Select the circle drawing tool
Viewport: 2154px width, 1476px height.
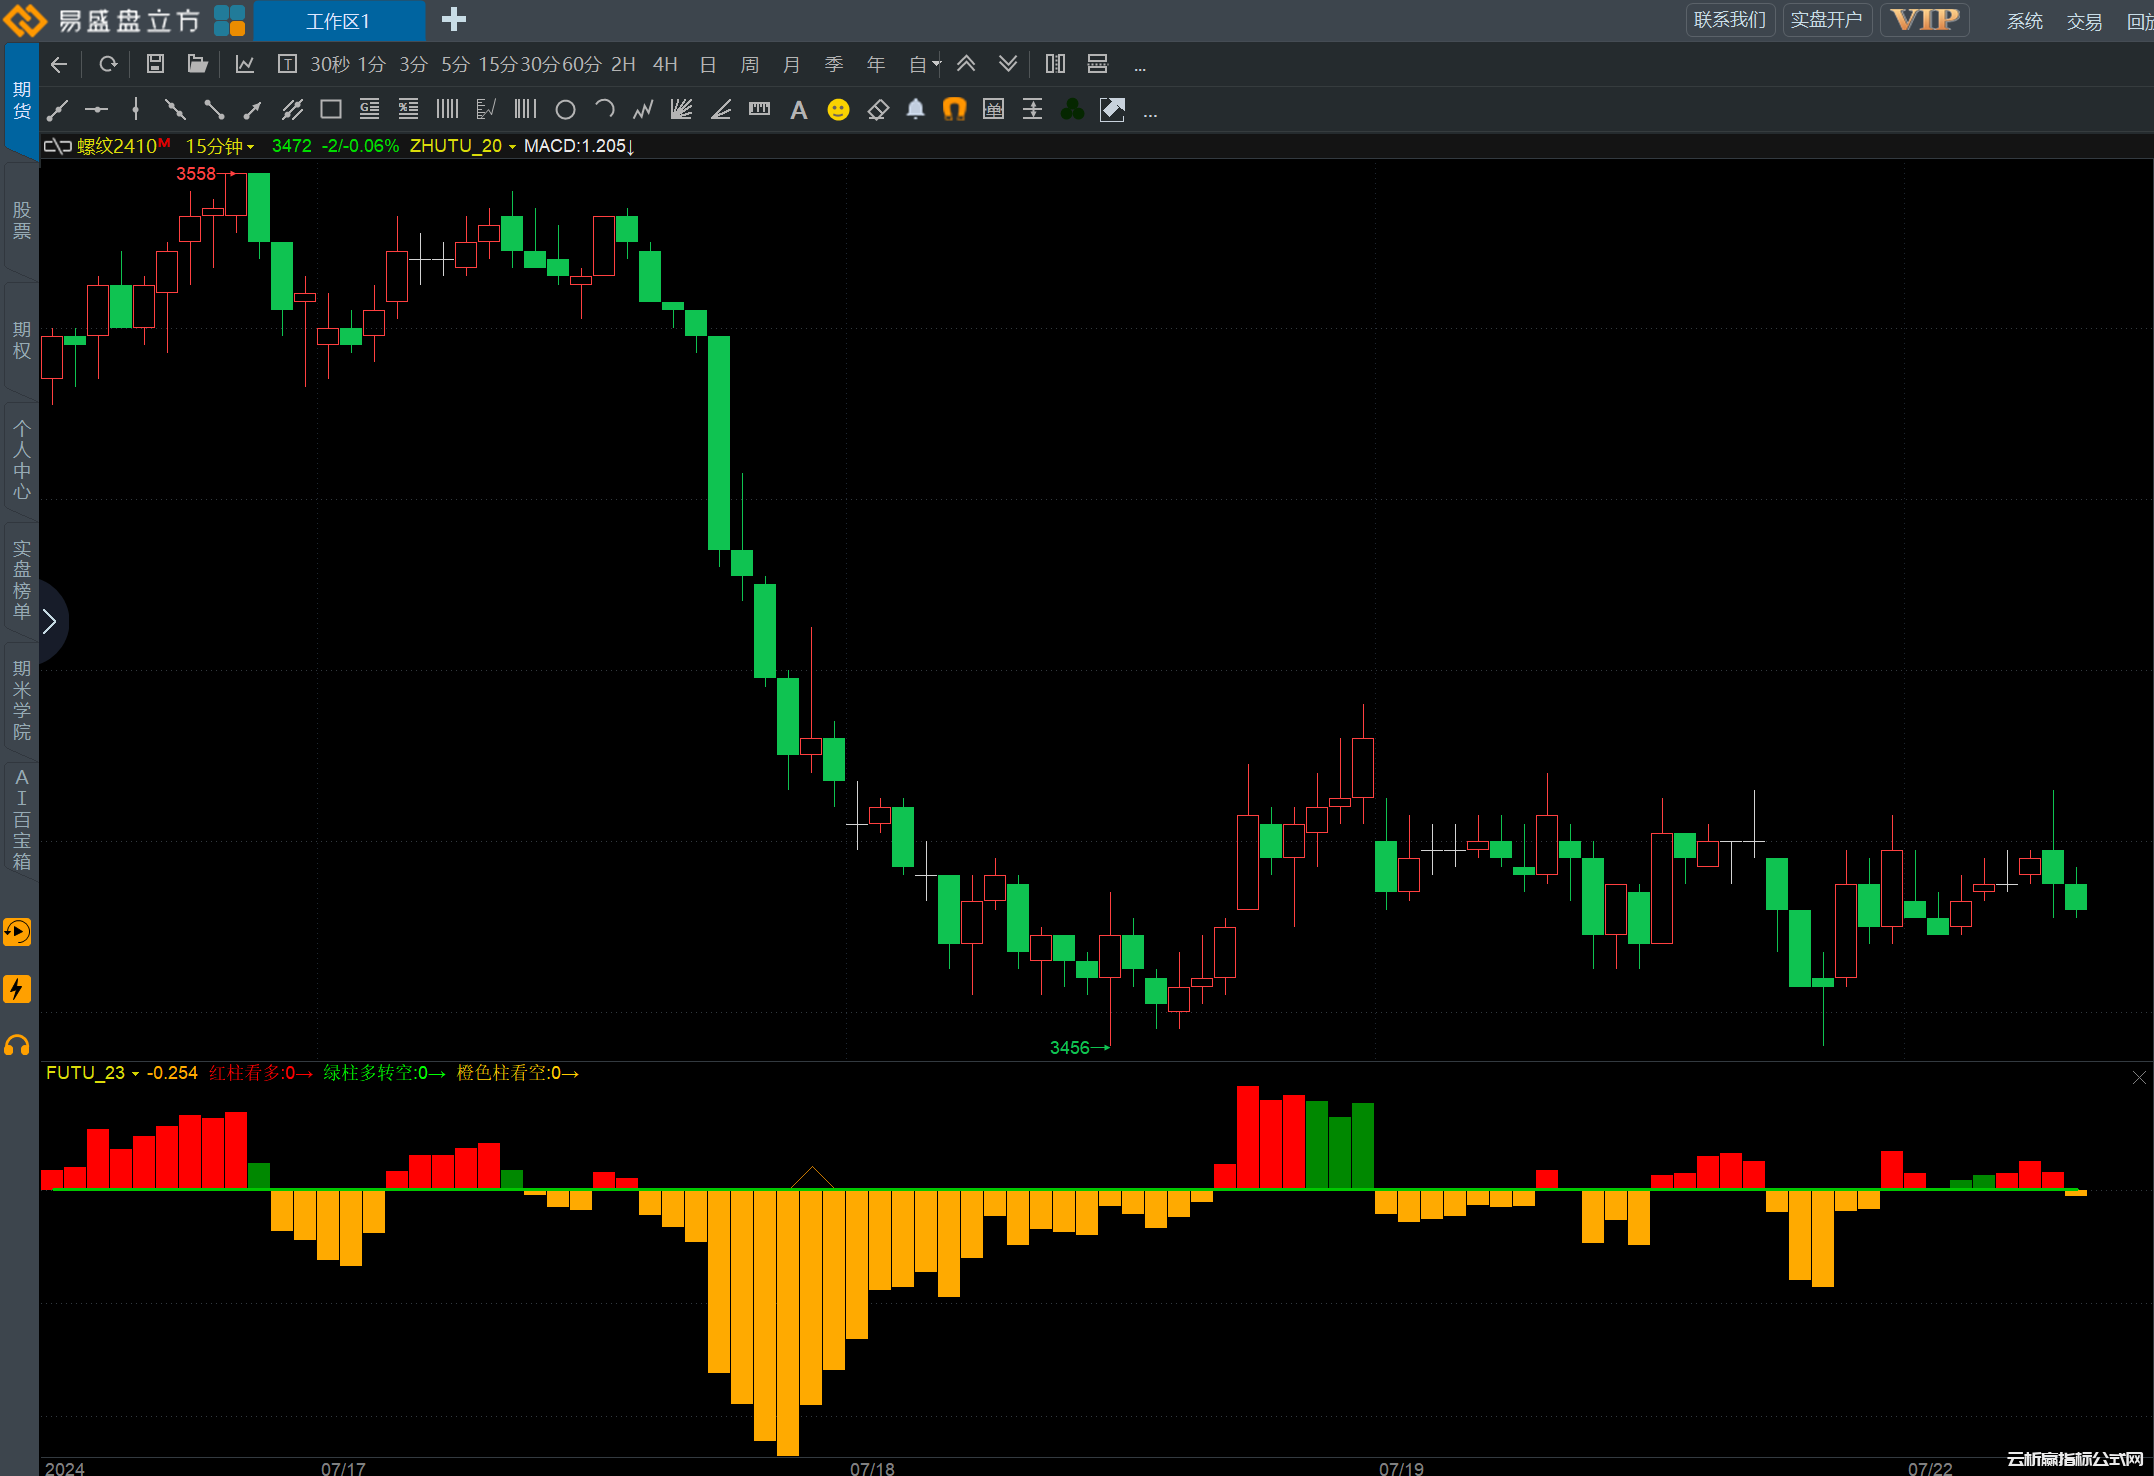coord(565,110)
